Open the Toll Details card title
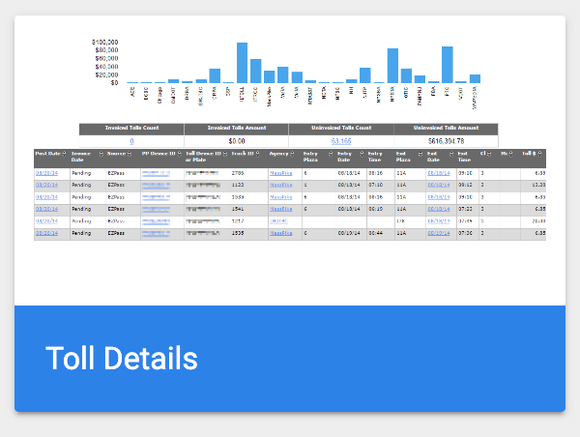580x437 pixels. 122,358
